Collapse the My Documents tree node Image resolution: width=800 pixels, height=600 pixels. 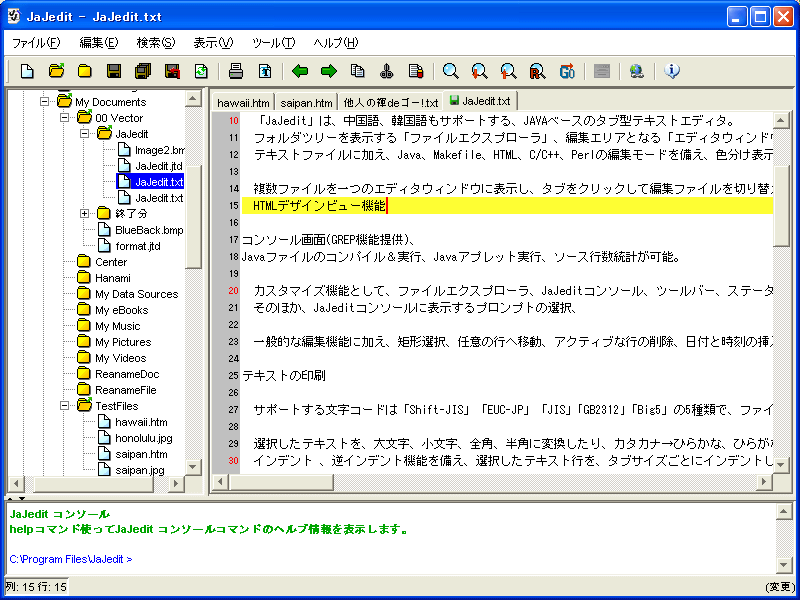(x=44, y=102)
